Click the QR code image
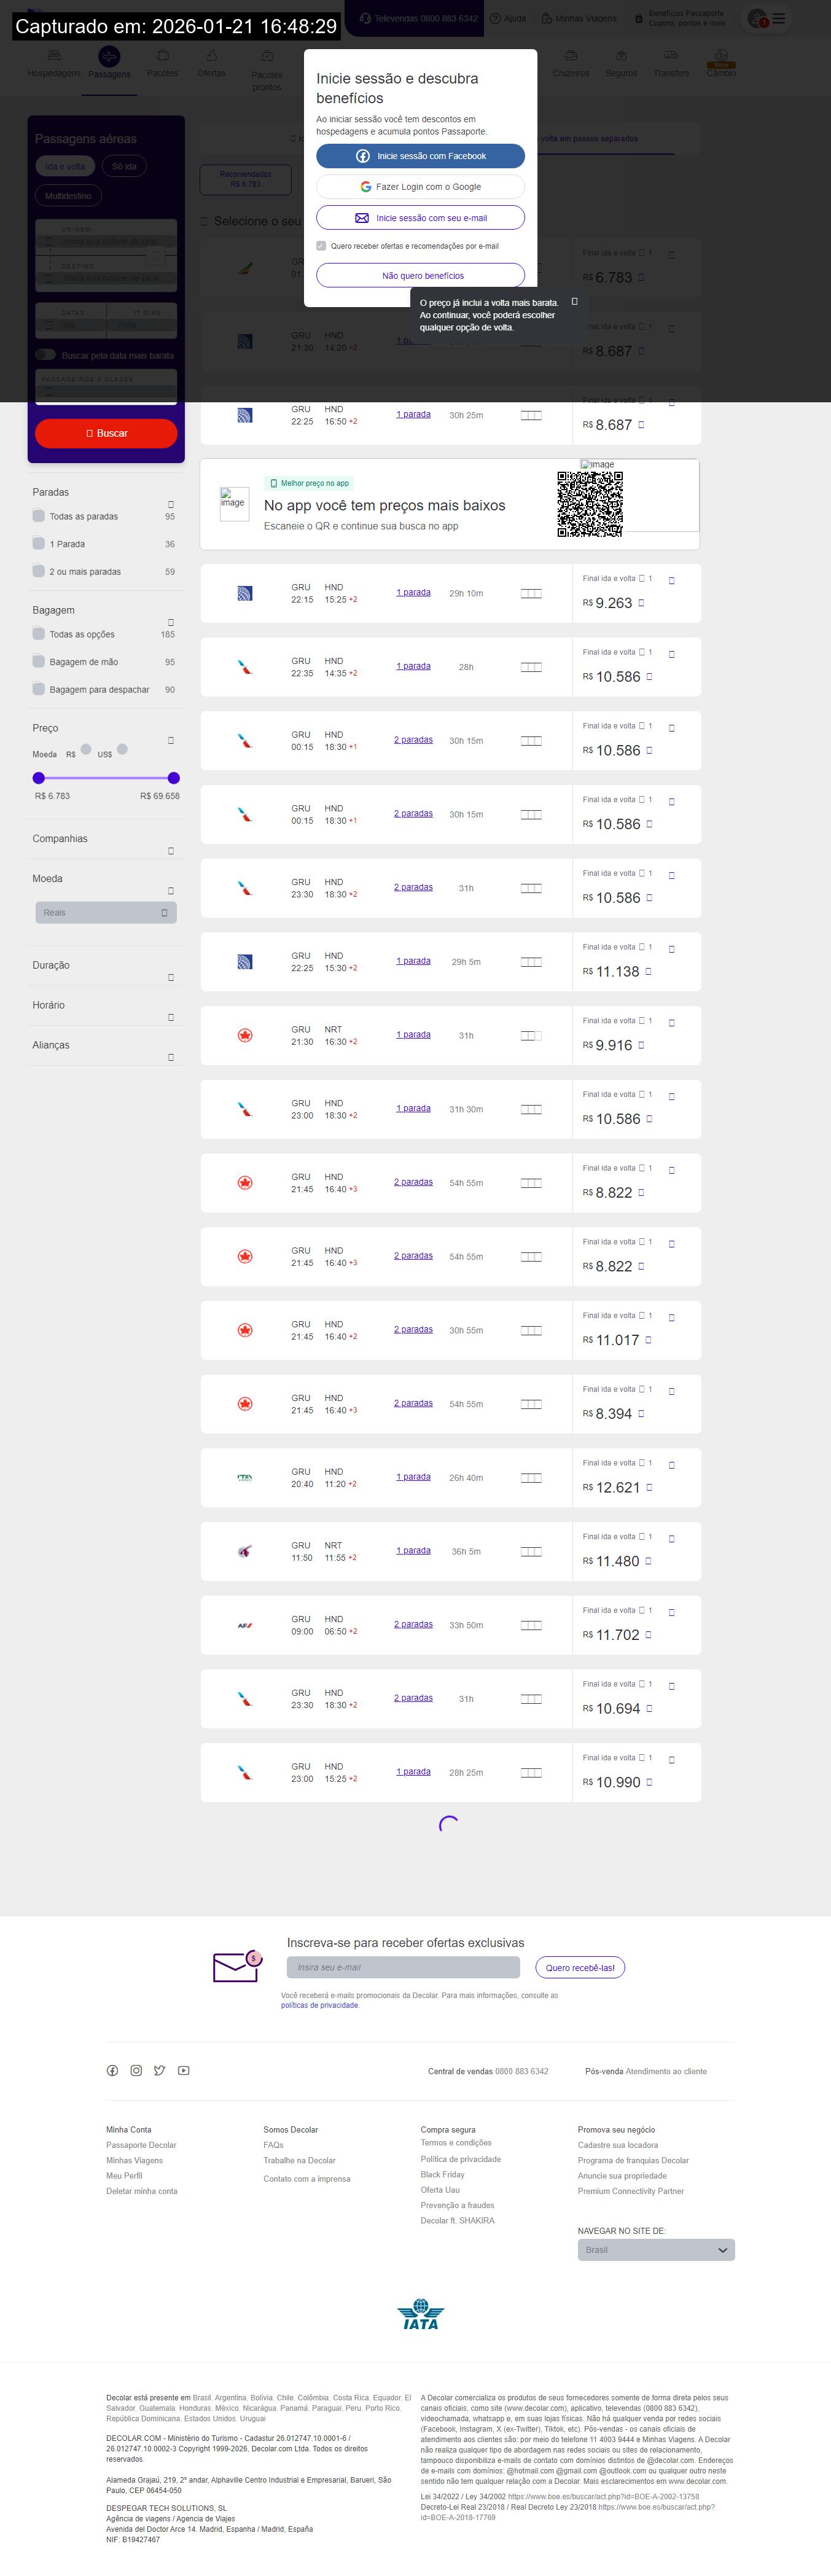 590,504
